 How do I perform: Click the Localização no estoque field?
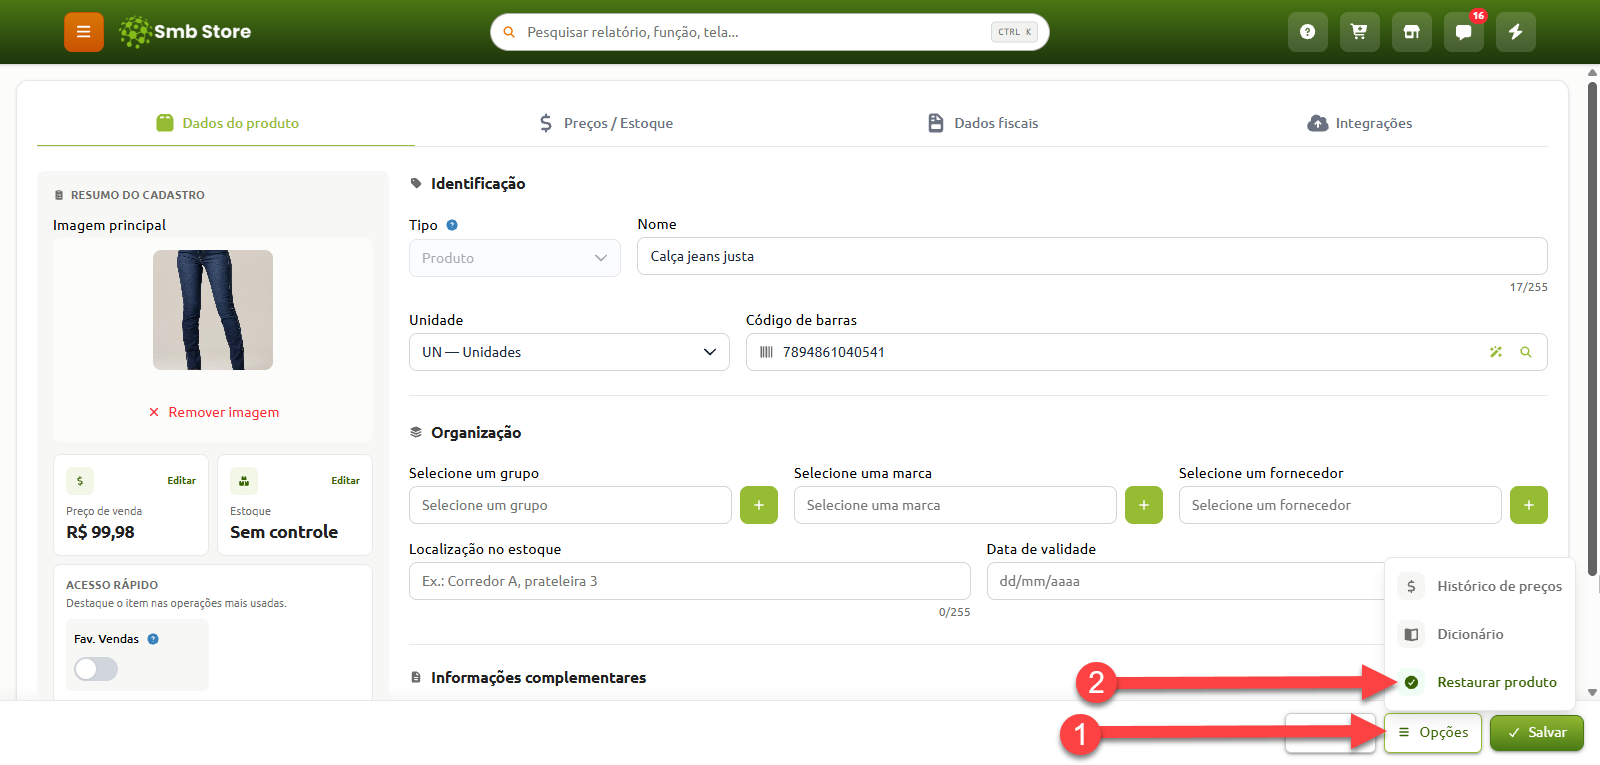pyautogui.click(x=690, y=581)
